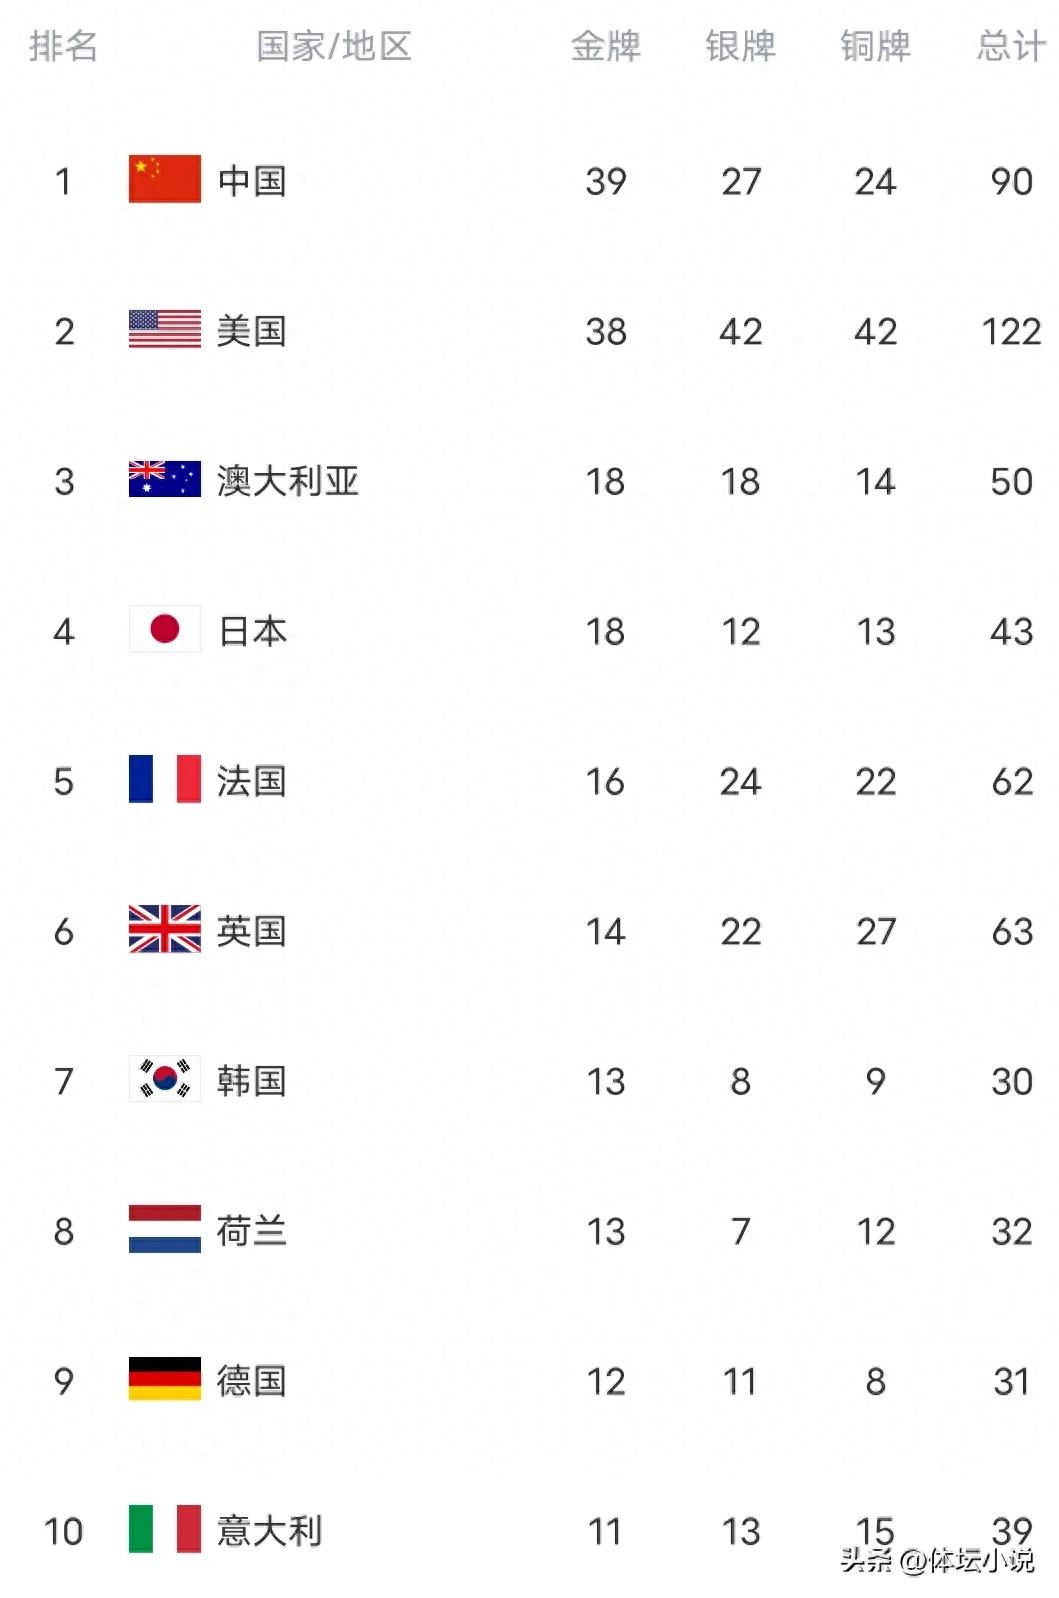Screen dimensions: 1059x1598
Task: Click the 排名 column header
Action: tap(63, 46)
